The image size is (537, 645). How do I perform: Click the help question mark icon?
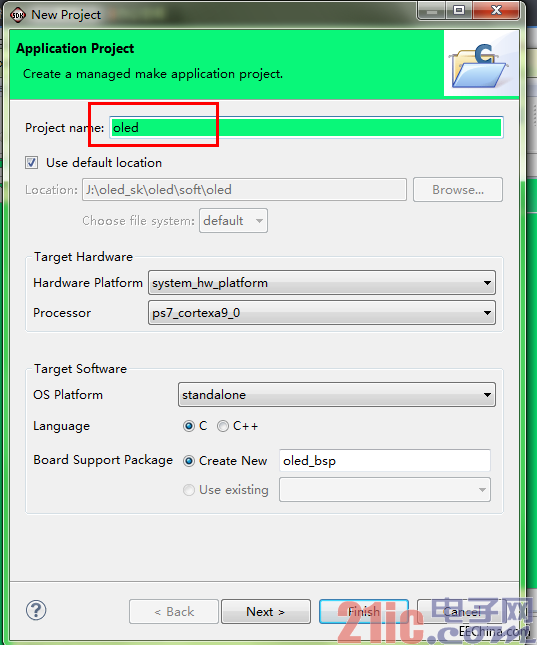coord(36,610)
